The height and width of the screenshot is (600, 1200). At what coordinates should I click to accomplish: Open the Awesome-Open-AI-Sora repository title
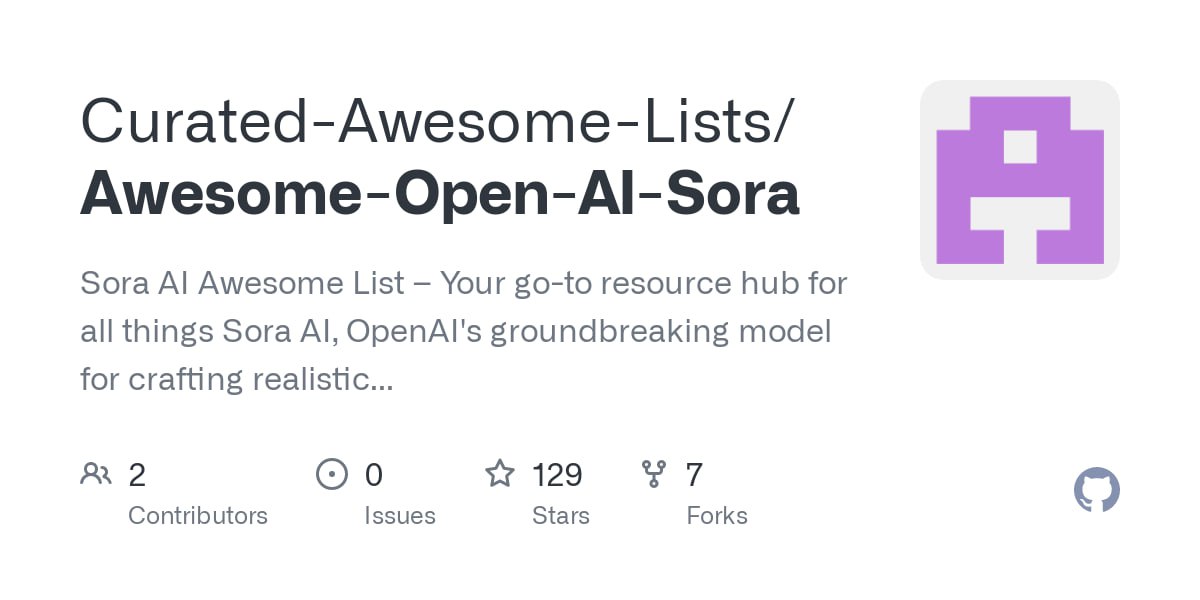[x=440, y=194]
